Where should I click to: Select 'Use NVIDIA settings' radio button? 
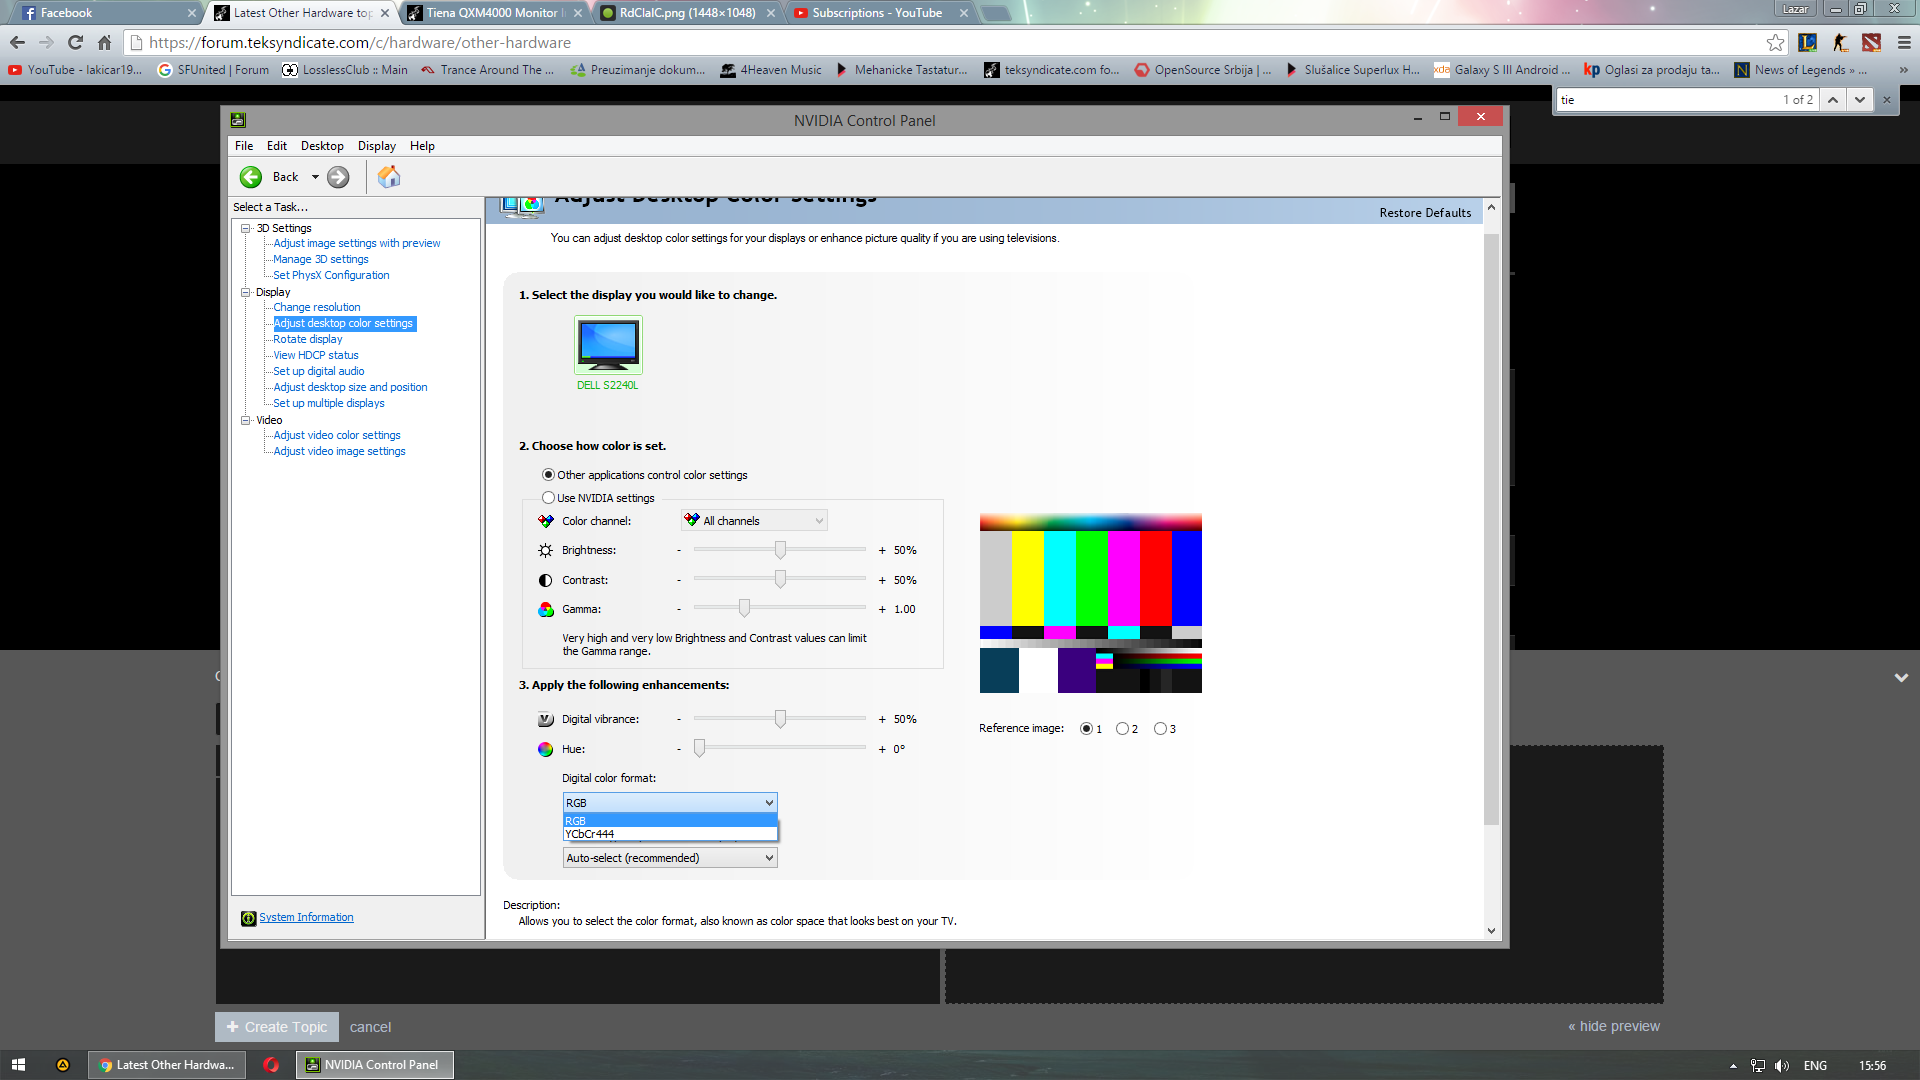pos(548,498)
